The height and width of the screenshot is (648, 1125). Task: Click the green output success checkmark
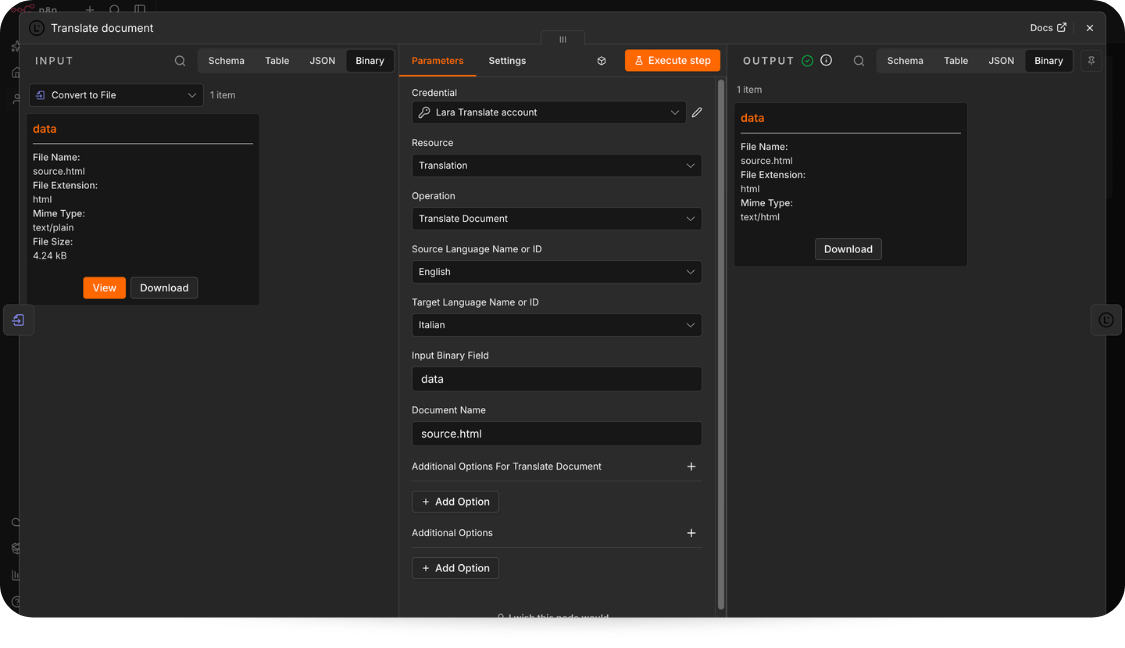click(807, 61)
